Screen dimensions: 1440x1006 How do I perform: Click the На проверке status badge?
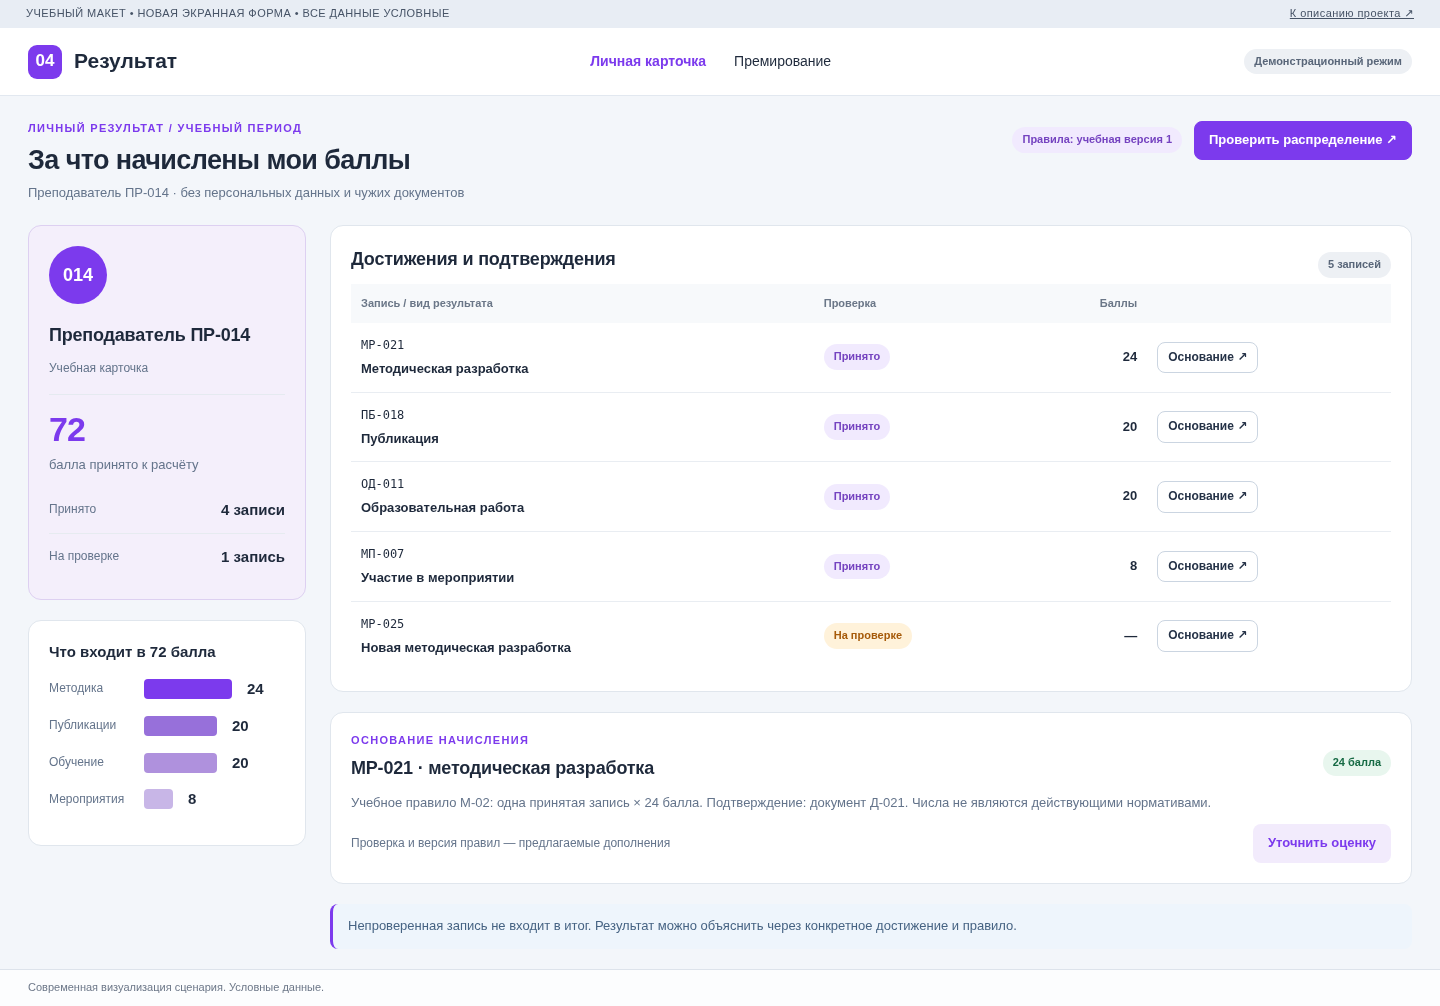point(868,636)
